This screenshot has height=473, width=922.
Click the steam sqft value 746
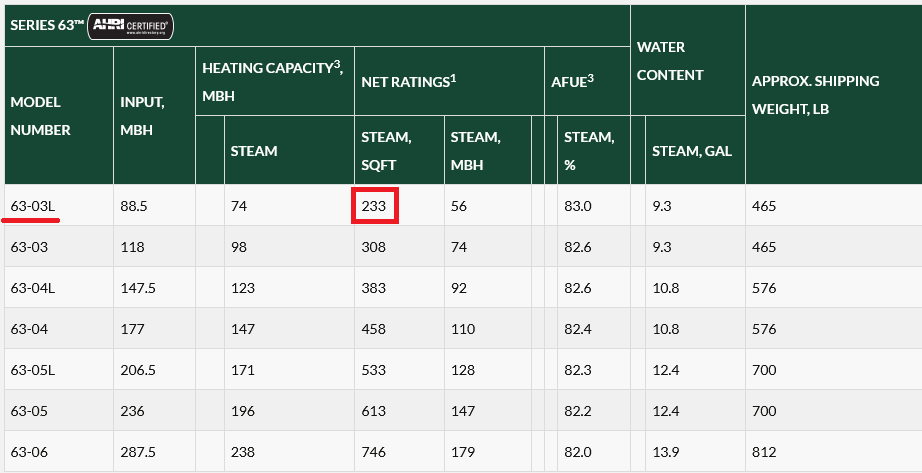pos(374,452)
